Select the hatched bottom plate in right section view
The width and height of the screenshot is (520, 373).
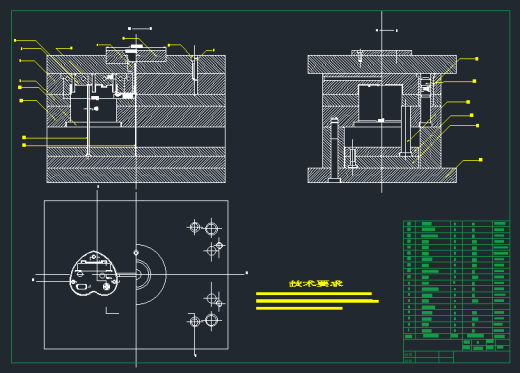pos(382,175)
